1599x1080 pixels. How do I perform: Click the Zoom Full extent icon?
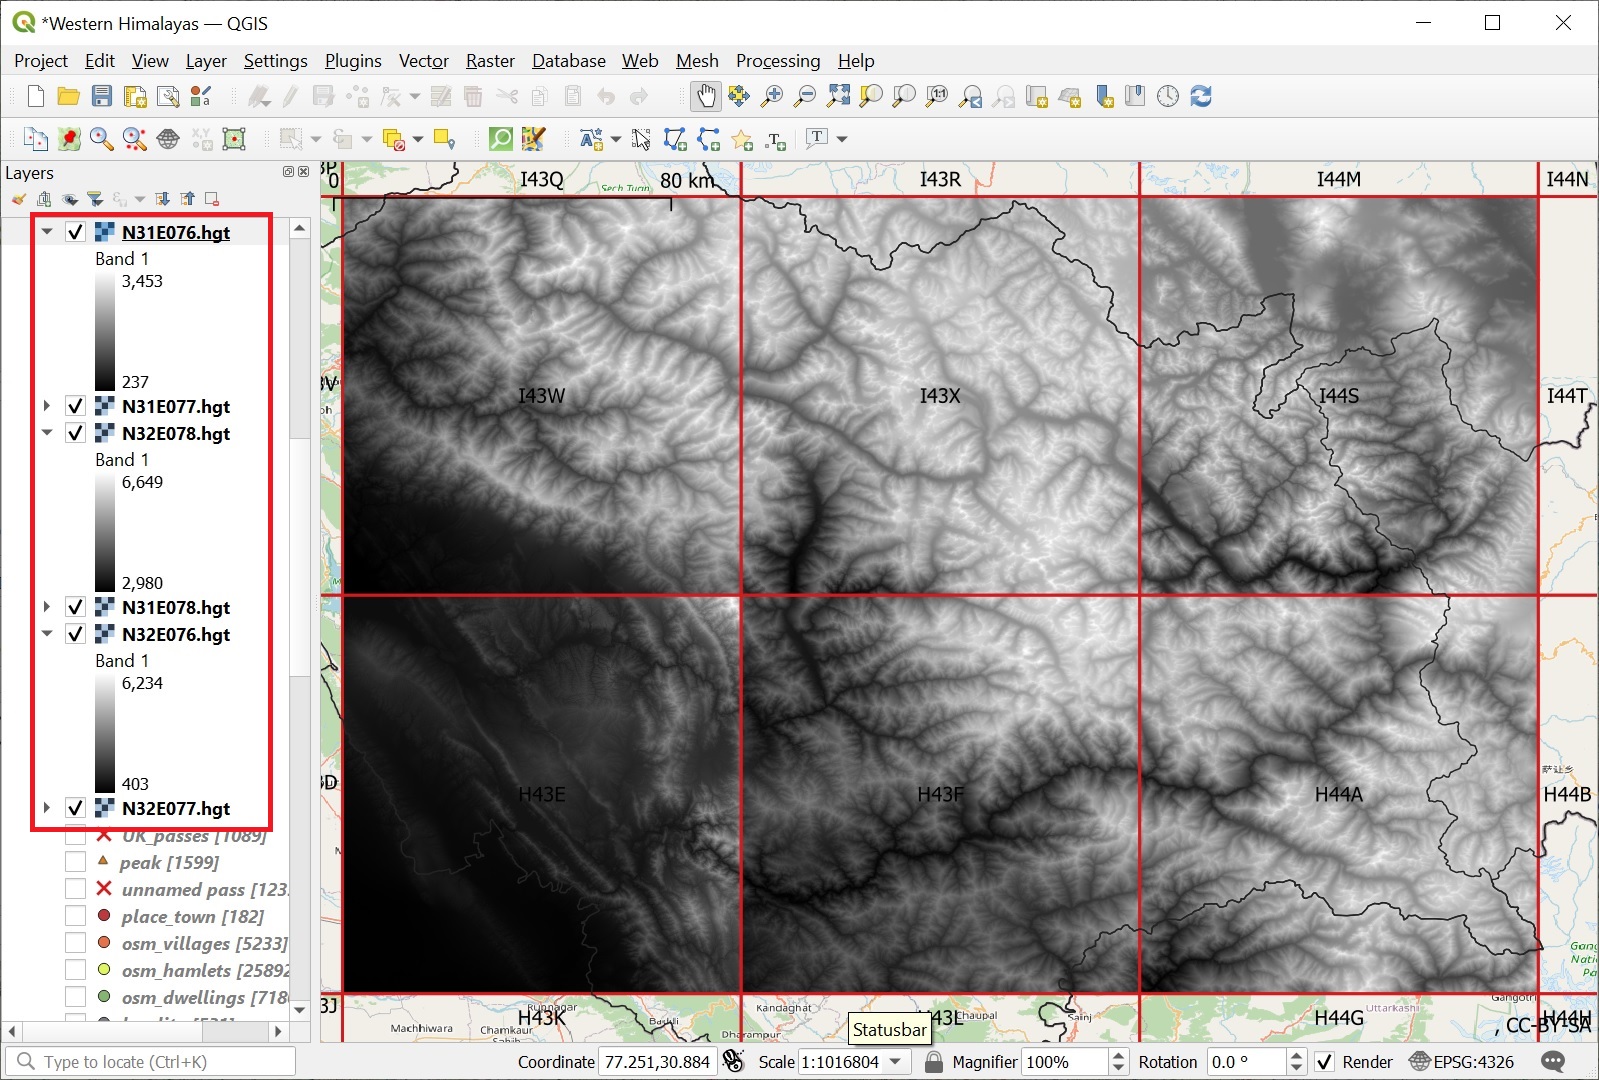pos(838,96)
